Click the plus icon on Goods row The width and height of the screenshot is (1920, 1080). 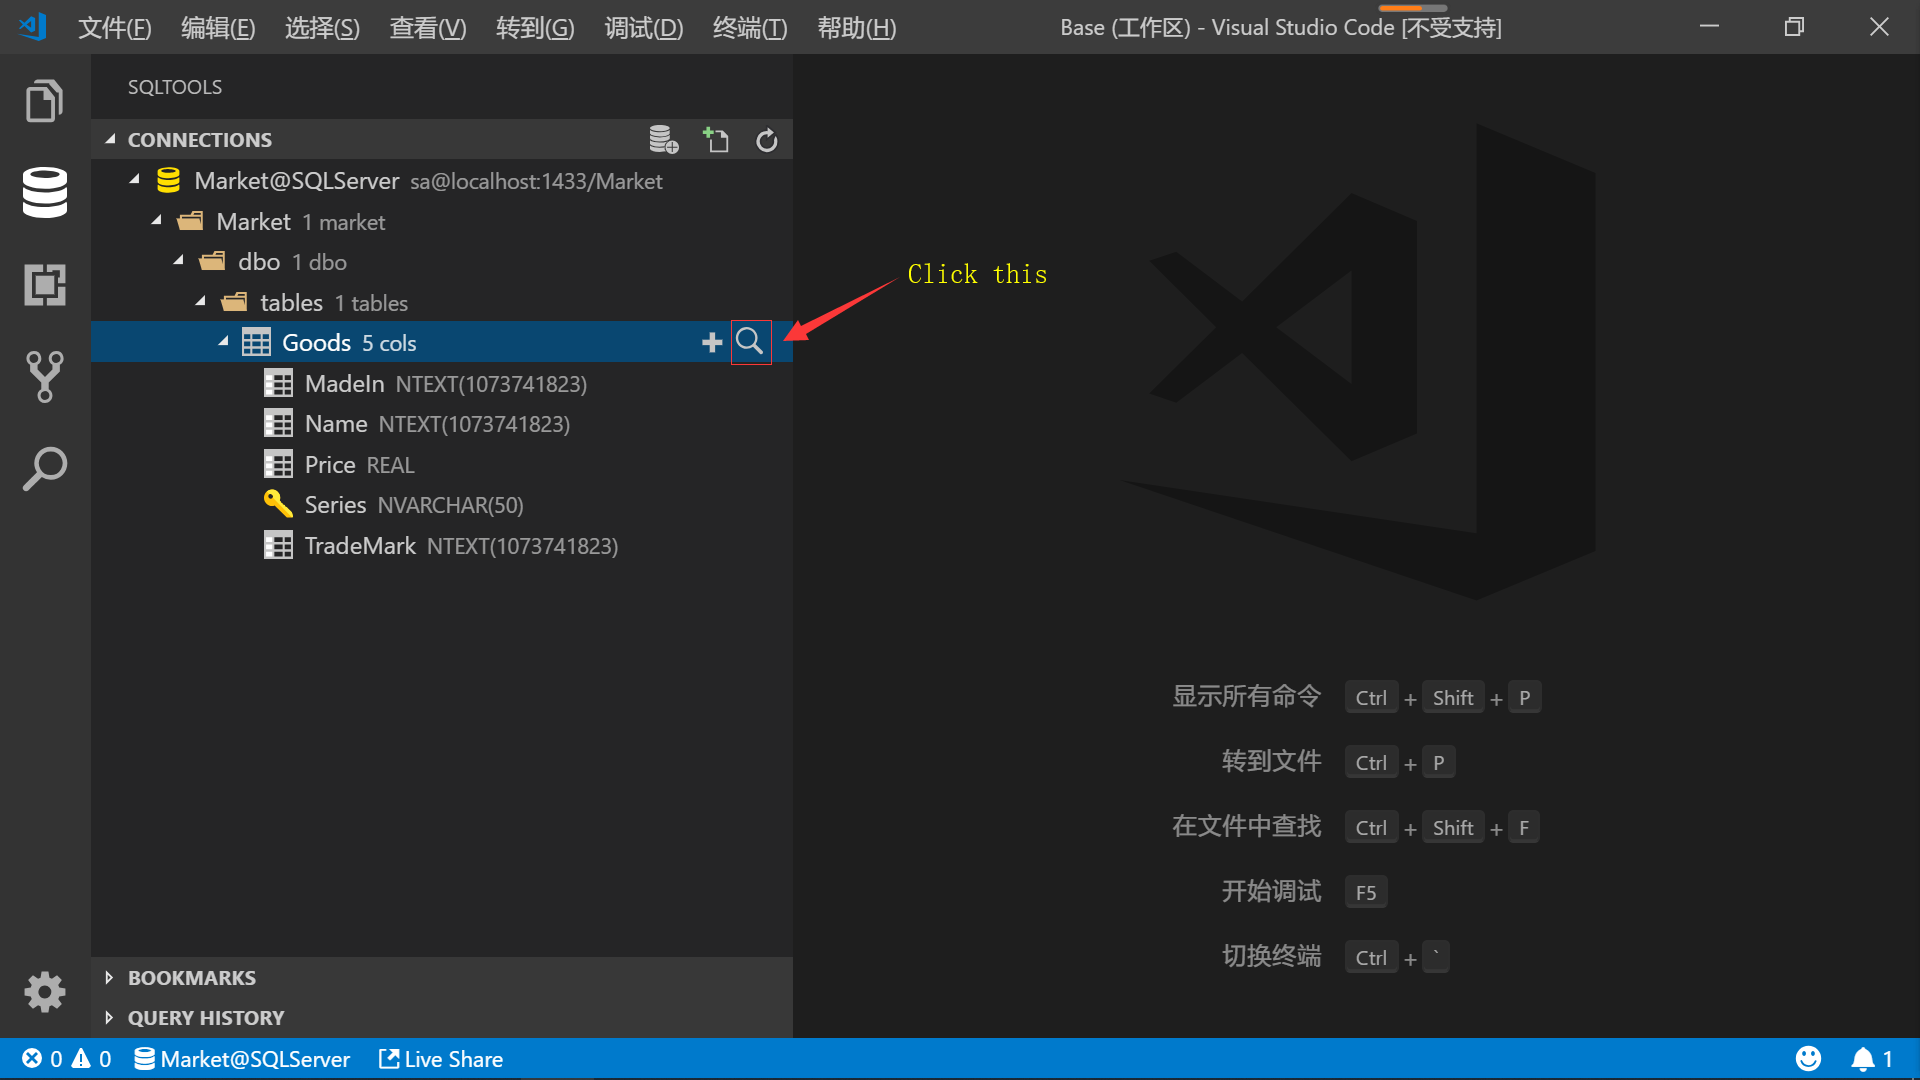712,343
